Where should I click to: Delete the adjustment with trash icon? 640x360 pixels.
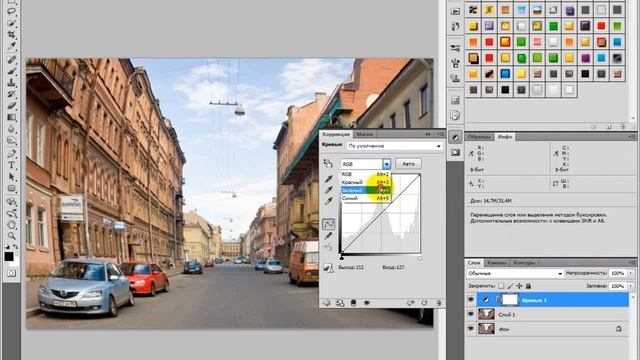pyautogui.click(x=438, y=303)
